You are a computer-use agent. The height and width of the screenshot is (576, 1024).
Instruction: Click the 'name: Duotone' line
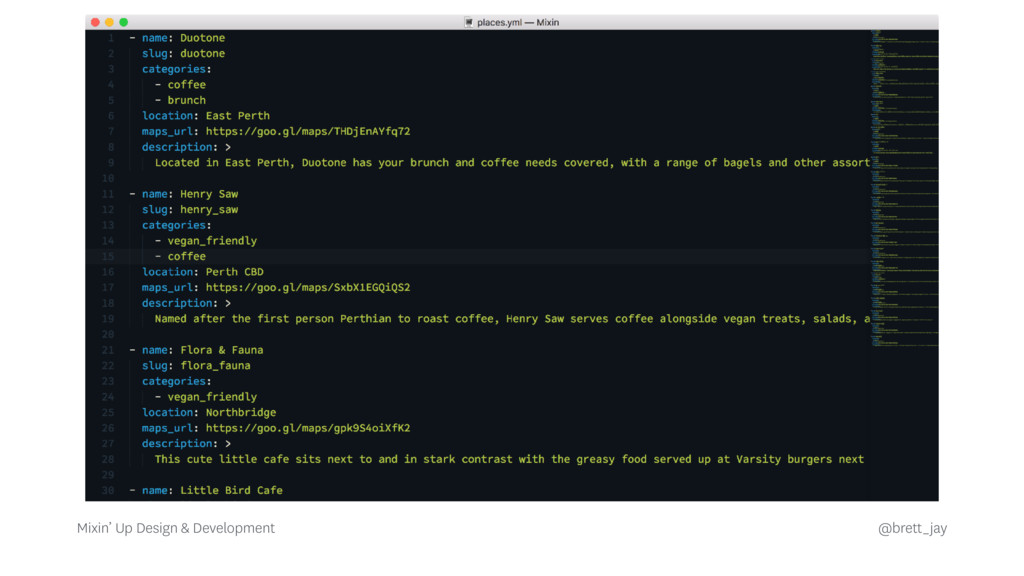177,38
